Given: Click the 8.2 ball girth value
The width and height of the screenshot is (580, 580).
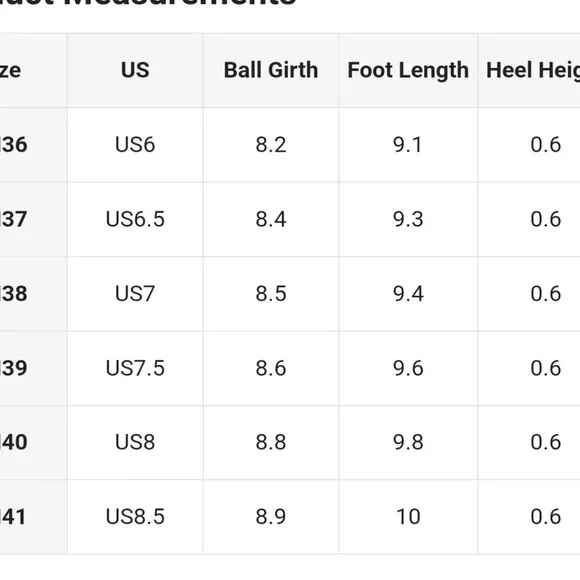Looking at the screenshot, I should pos(271,144).
